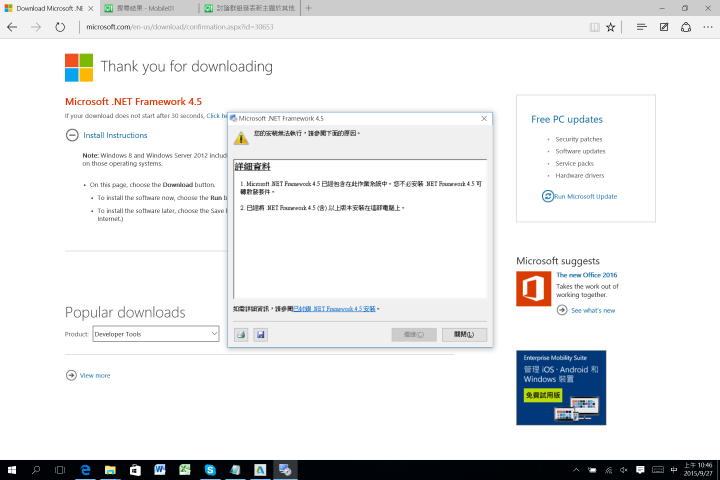Open reading view book icon
Image resolution: width=720 pixels, height=480 pixels.
pyautogui.click(x=595, y=27)
